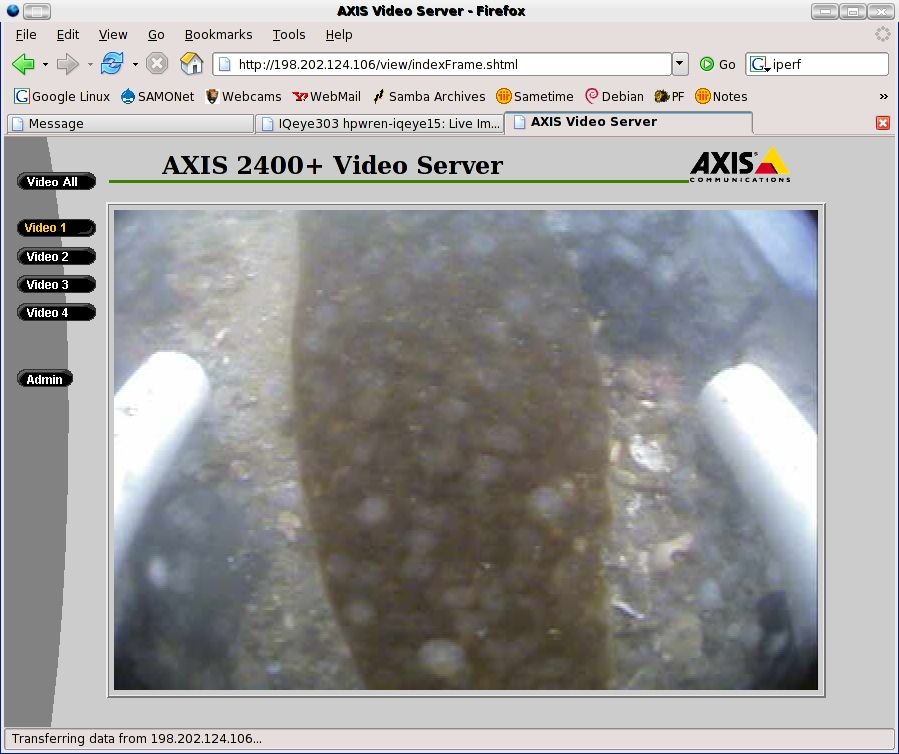This screenshot has height=754, width=899.
Task: Click the green Go button
Action: click(x=717, y=64)
